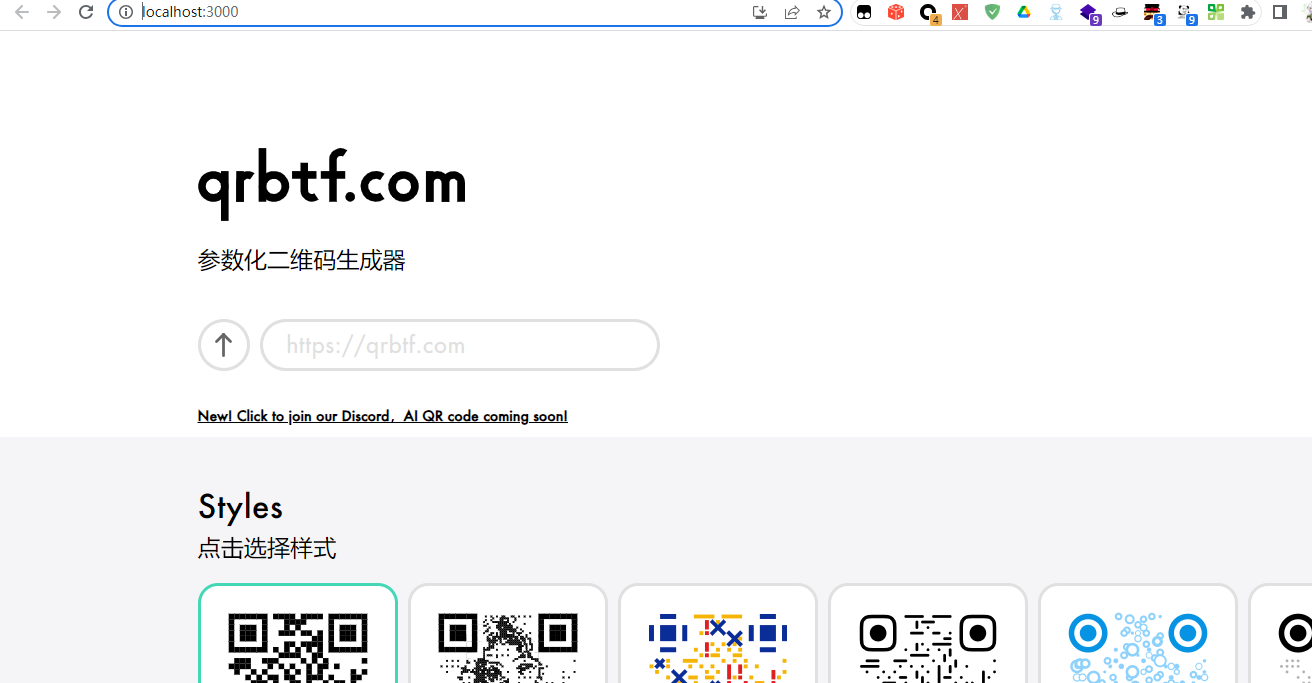1312x683 pixels.
Task: Open the green QR grid extension
Action: [1216, 12]
